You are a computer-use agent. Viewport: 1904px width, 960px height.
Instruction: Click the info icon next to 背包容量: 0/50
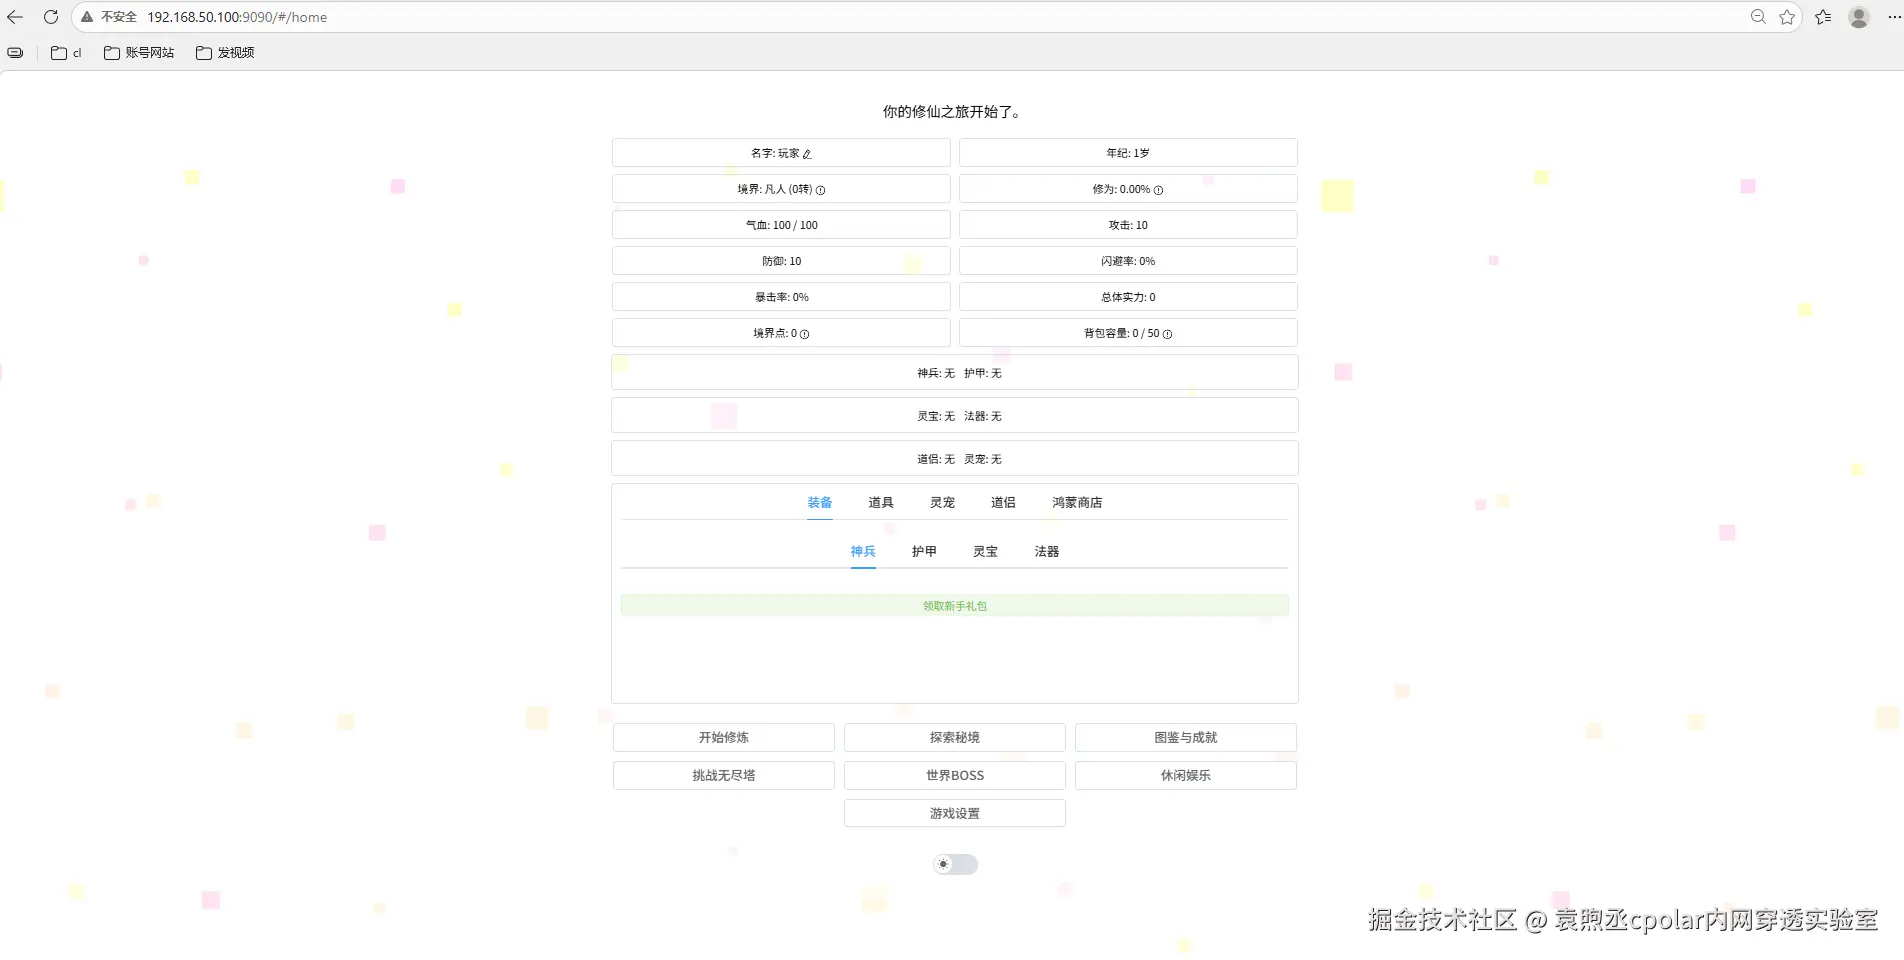click(1166, 334)
